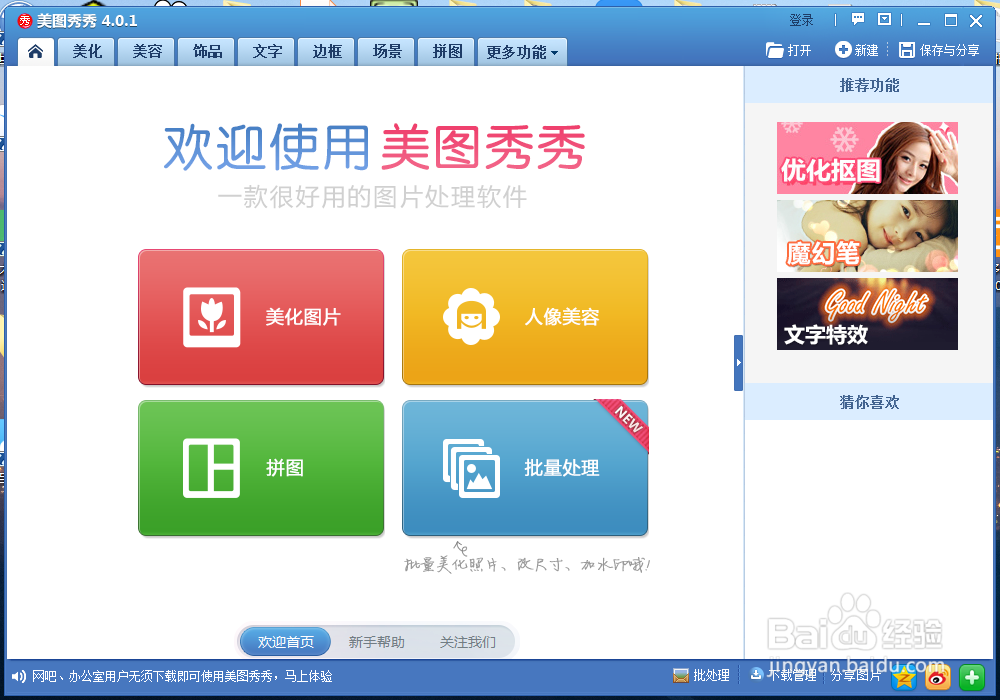Click the yellow star Qzone share icon
1000x700 pixels.
[x=904, y=677]
